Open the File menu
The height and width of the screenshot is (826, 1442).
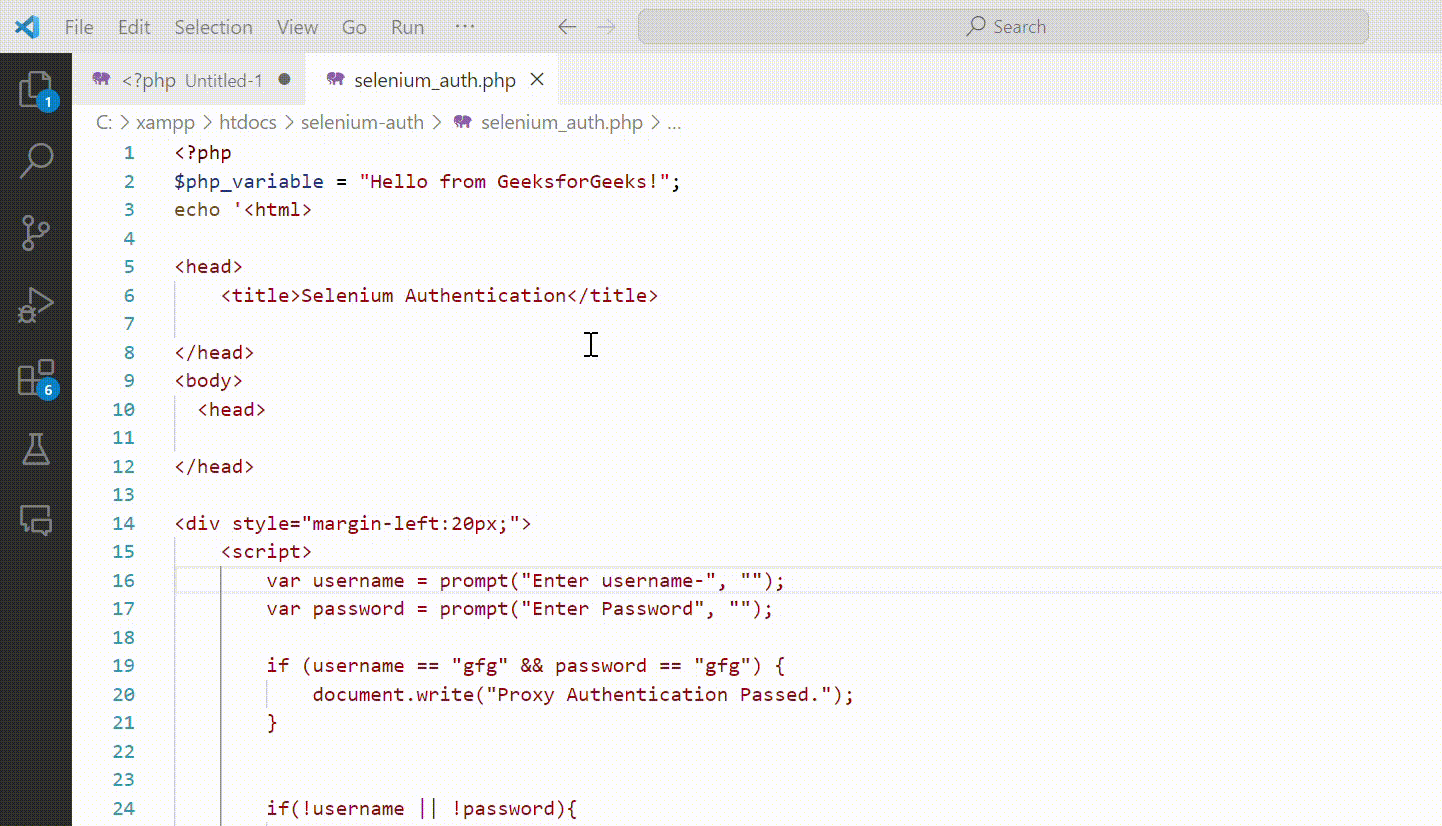pyautogui.click(x=78, y=27)
